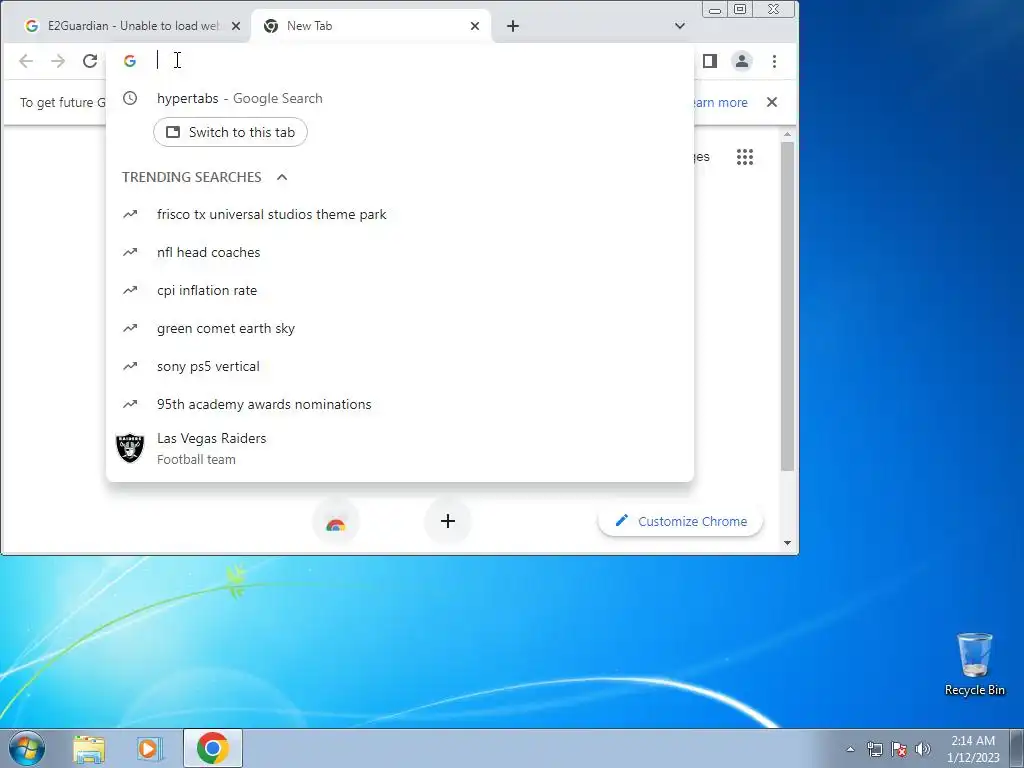The height and width of the screenshot is (768, 1024).
Task: Select sony ps5 vertical suggestion
Action: coord(400,366)
